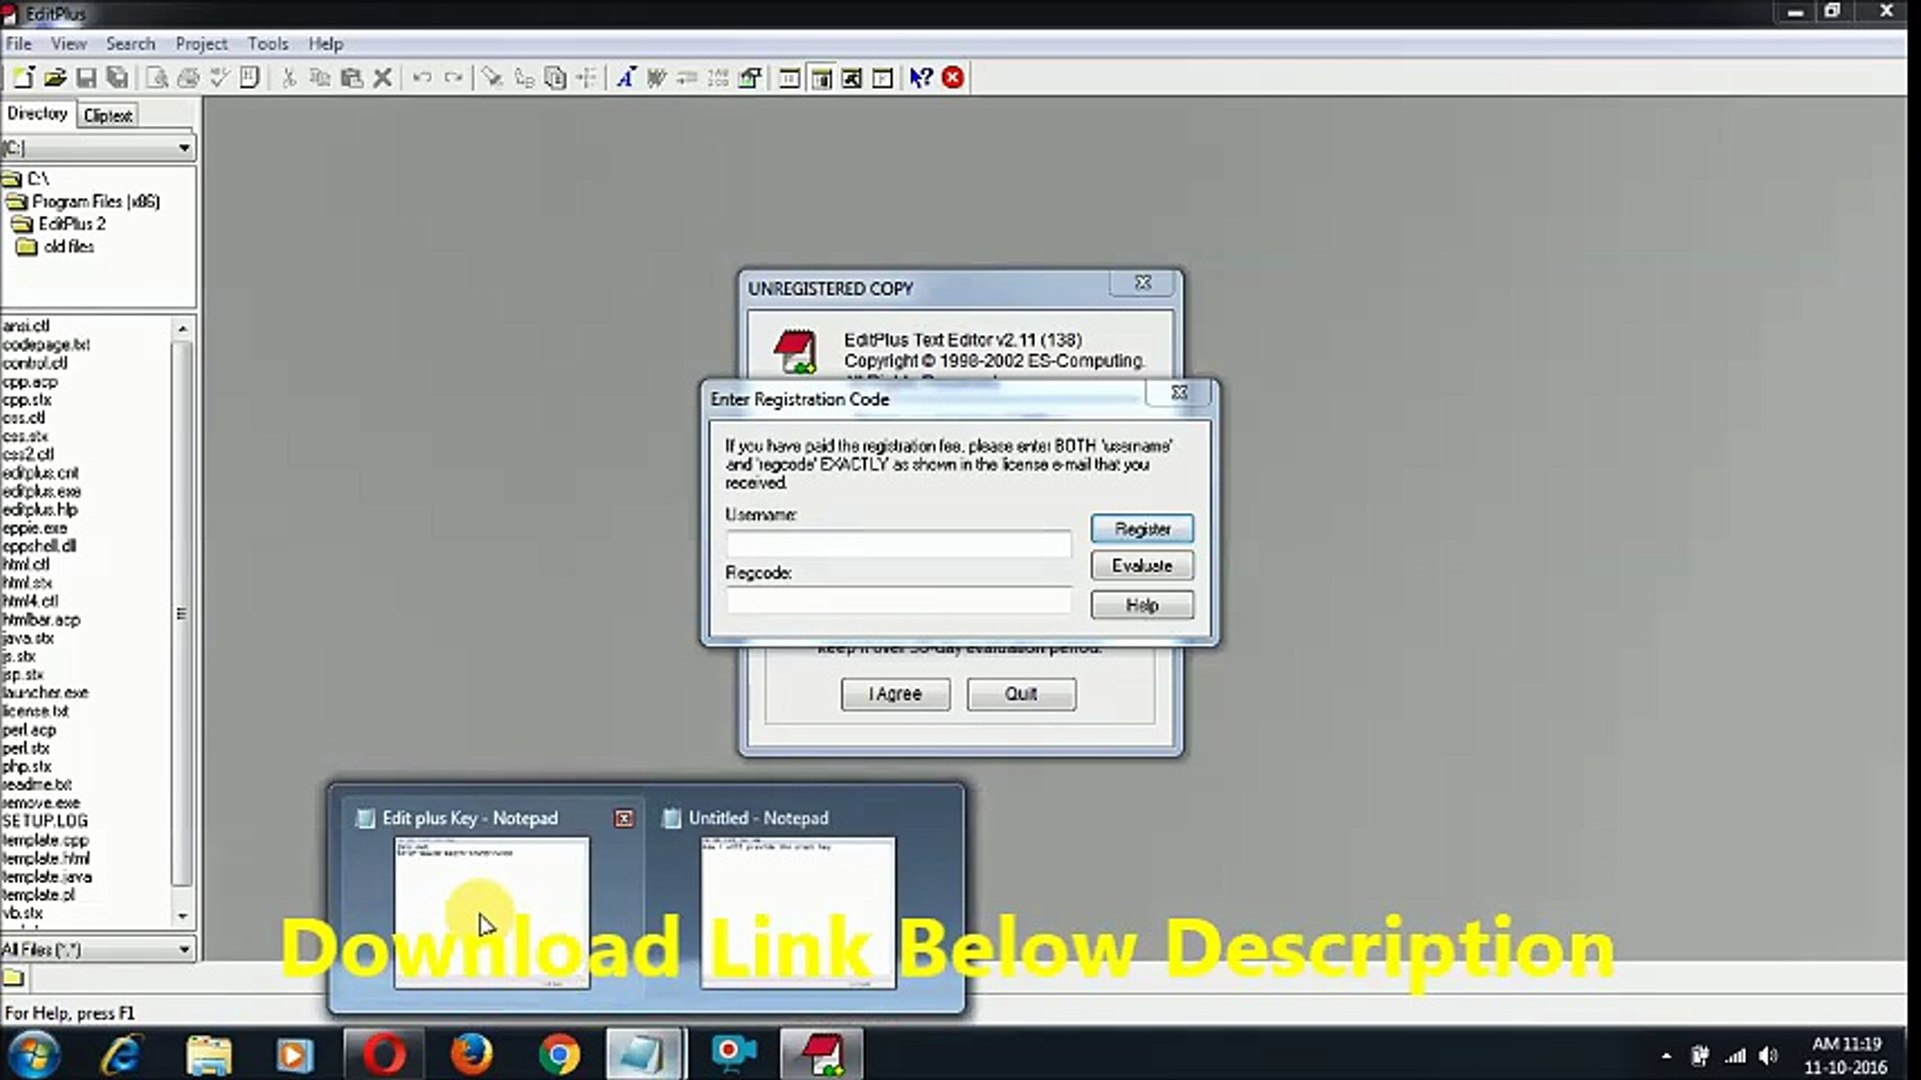Image resolution: width=1921 pixels, height=1080 pixels.
Task: Click the context help arrow-question icon
Action: [x=921, y=78]
